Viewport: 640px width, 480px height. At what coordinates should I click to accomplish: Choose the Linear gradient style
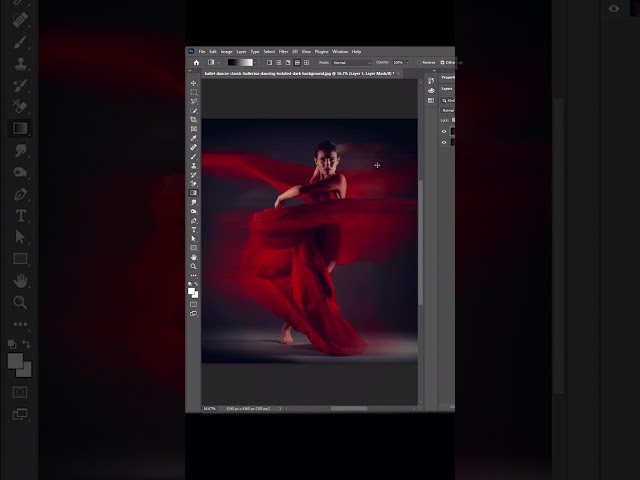tap(269, 62)
